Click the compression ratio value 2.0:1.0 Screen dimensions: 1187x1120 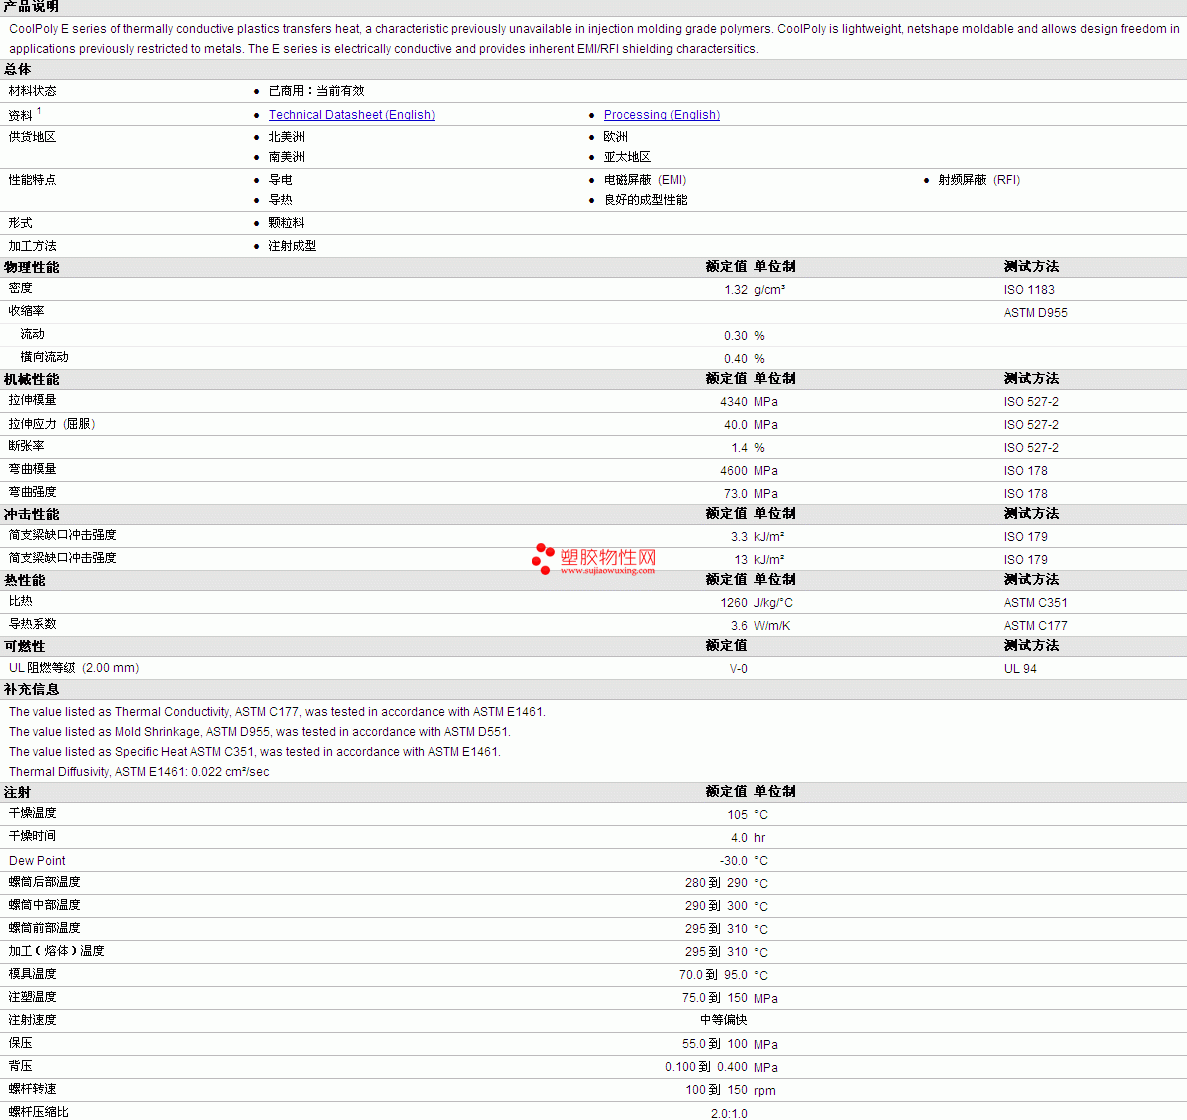pyautogui.click(x=729, y=1113)
